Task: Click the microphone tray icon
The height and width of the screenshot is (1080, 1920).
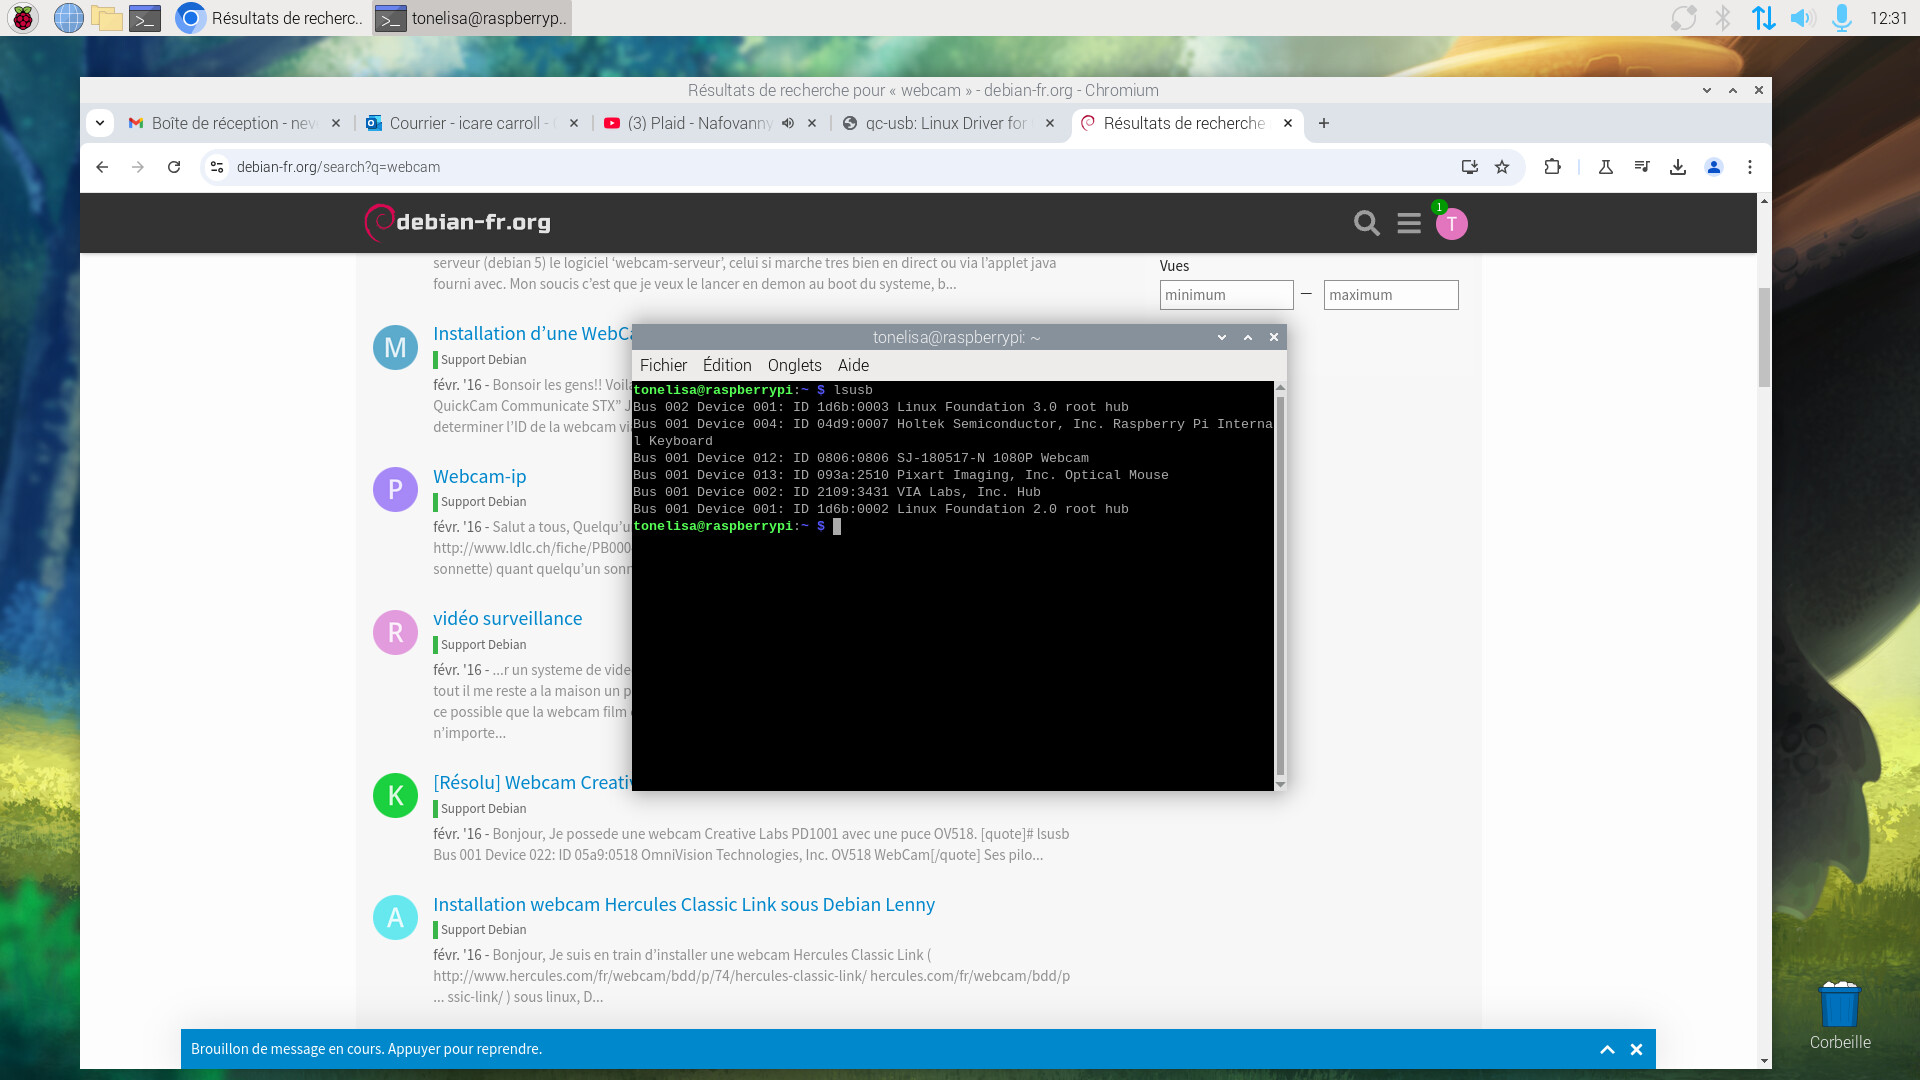Action: 1842,18
